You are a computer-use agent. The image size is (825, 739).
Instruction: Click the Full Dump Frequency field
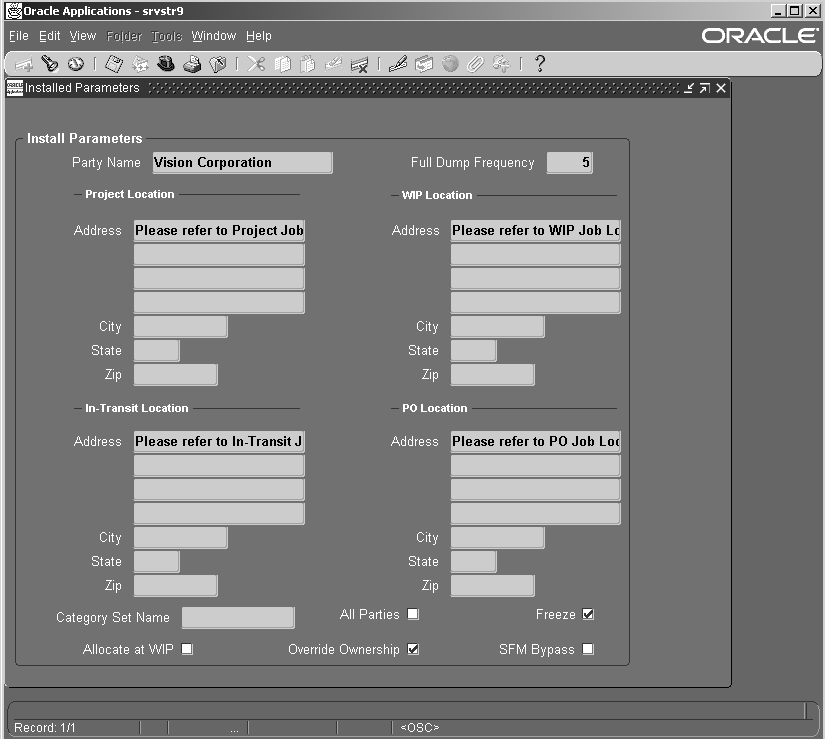[x=570, y=163]
